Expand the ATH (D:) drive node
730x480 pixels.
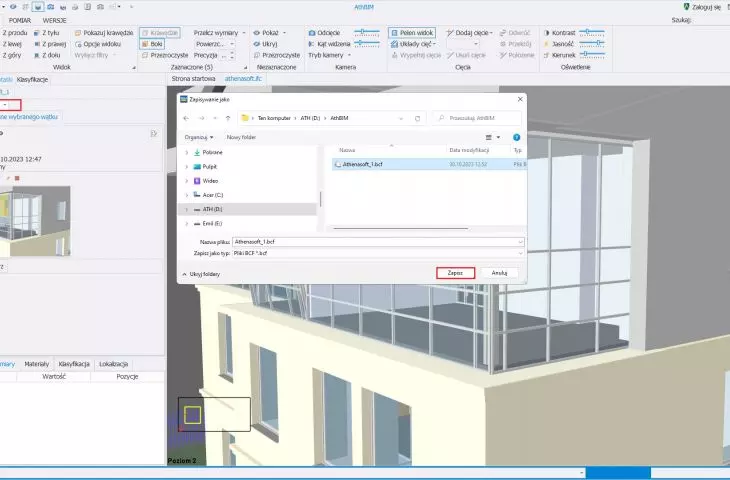(x=187, y=210)
